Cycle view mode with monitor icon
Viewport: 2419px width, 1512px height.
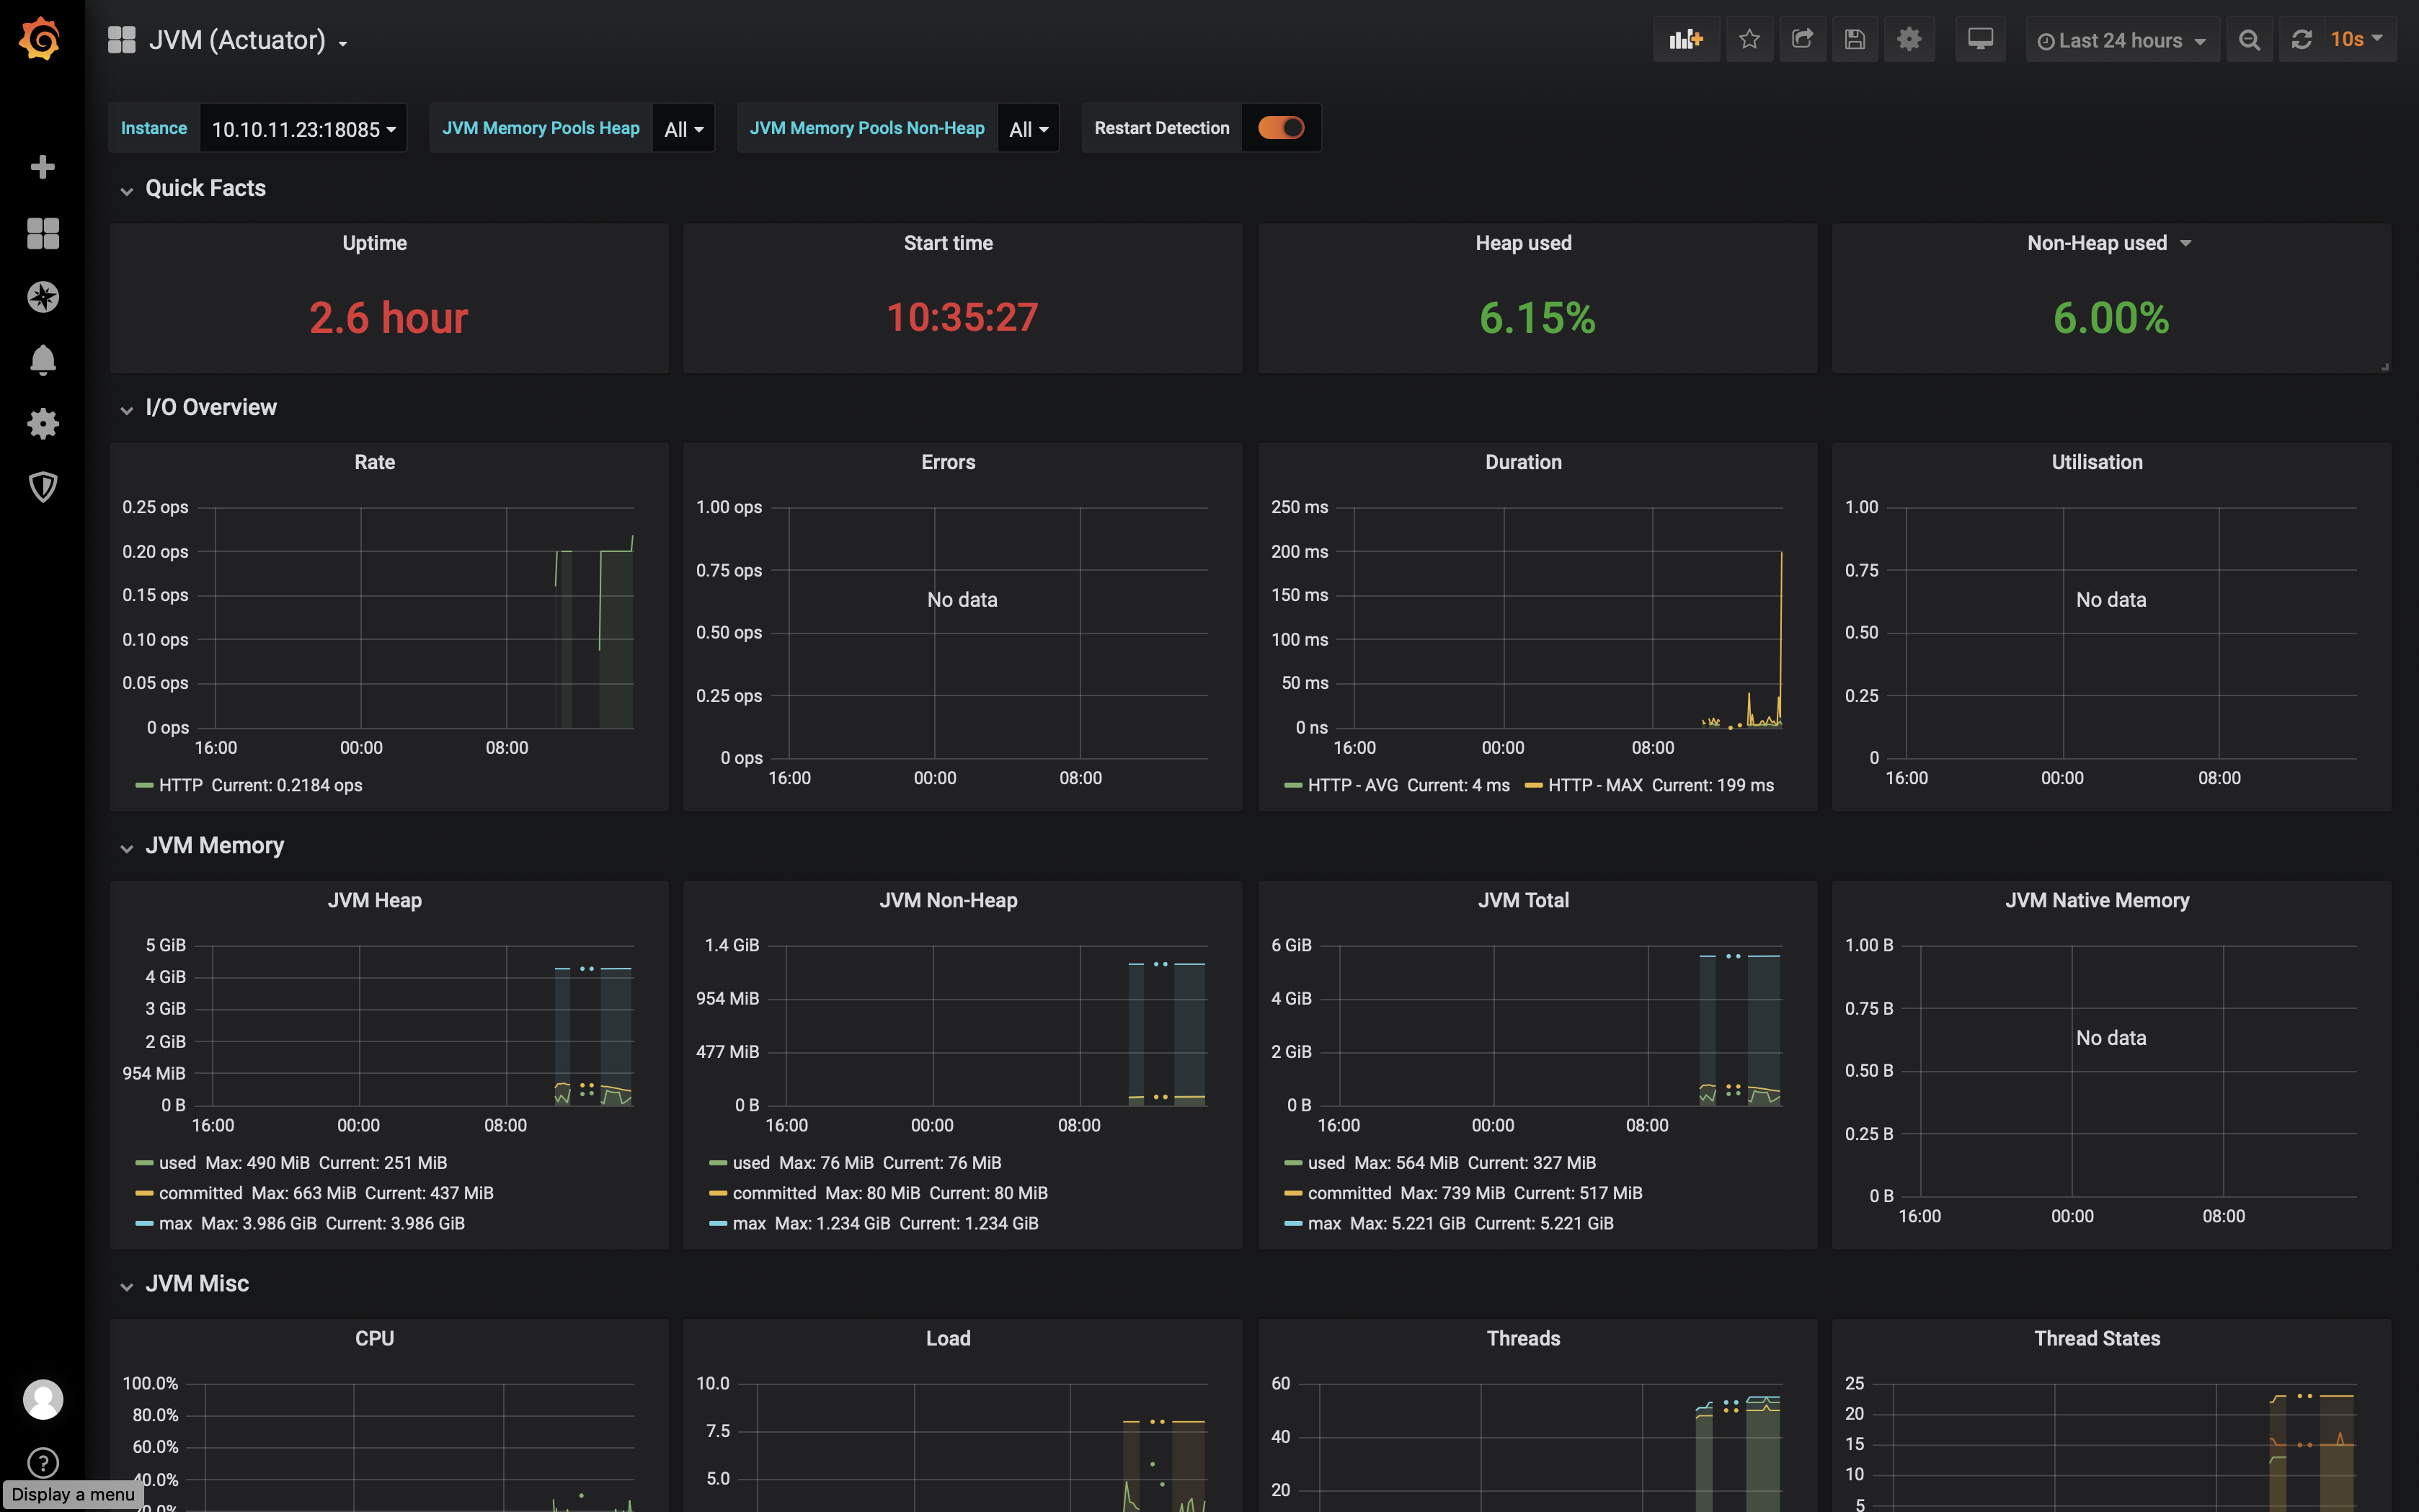(x=1980, y=40)
